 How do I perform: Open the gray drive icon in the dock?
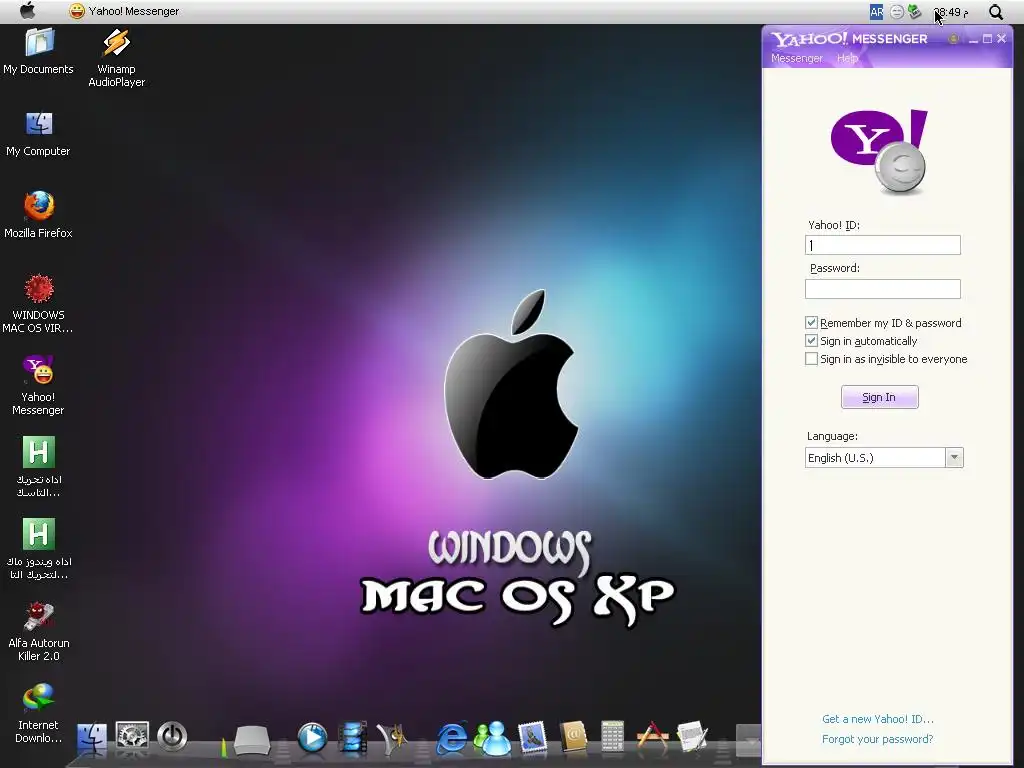click(x=252, y=740)
